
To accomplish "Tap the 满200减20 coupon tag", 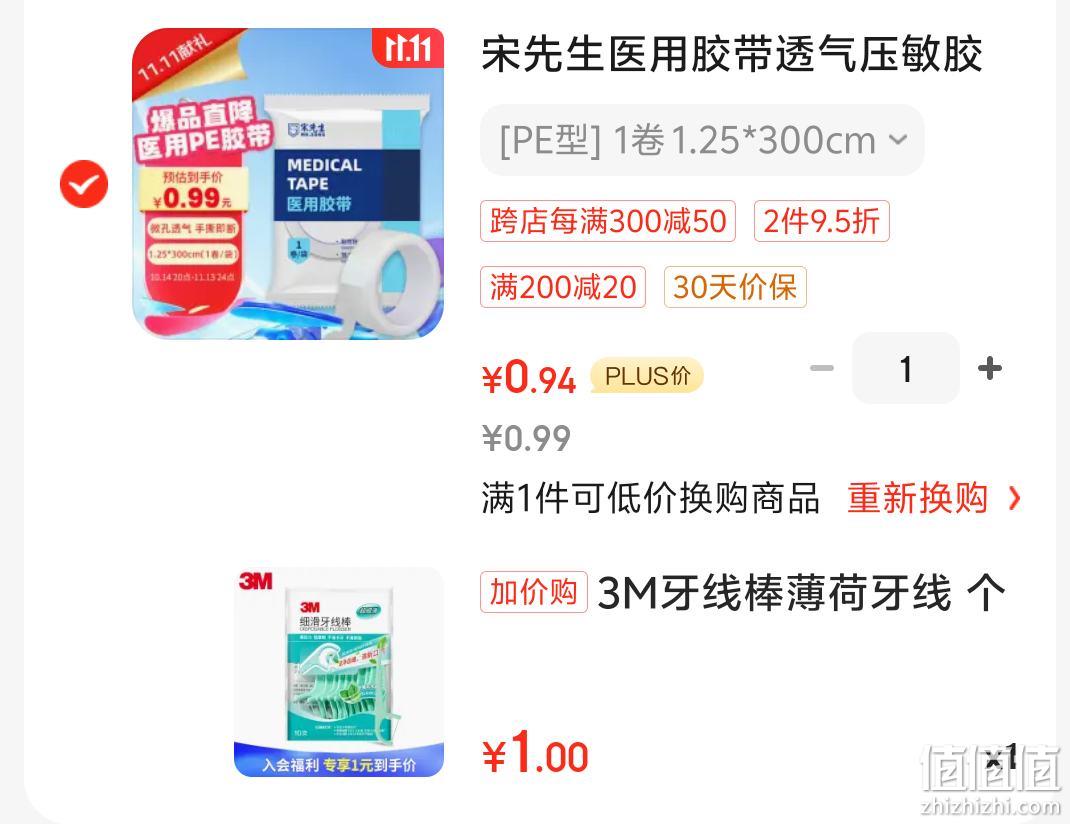I will click(563, 287).
